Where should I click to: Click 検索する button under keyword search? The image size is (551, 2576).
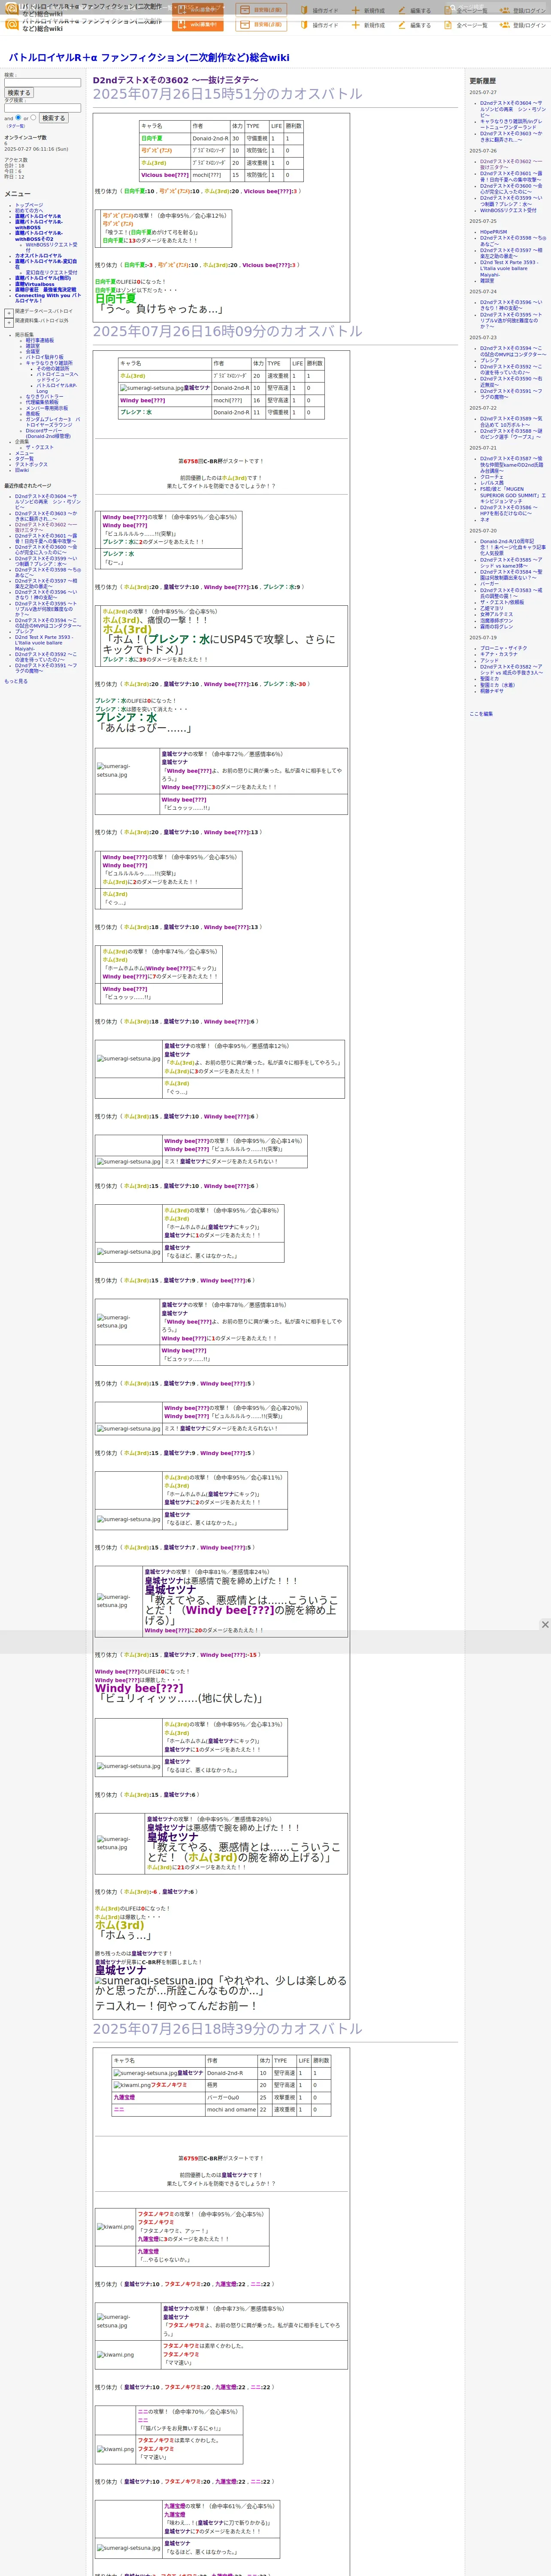tap(19, 93)
